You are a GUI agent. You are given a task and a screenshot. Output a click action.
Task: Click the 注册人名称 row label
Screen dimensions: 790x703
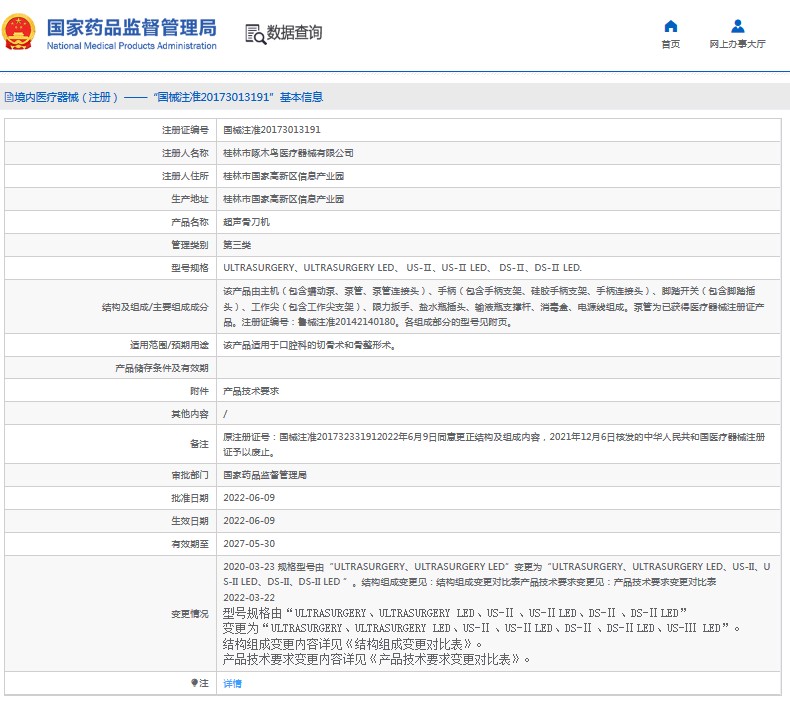click(x=185, y=153)
